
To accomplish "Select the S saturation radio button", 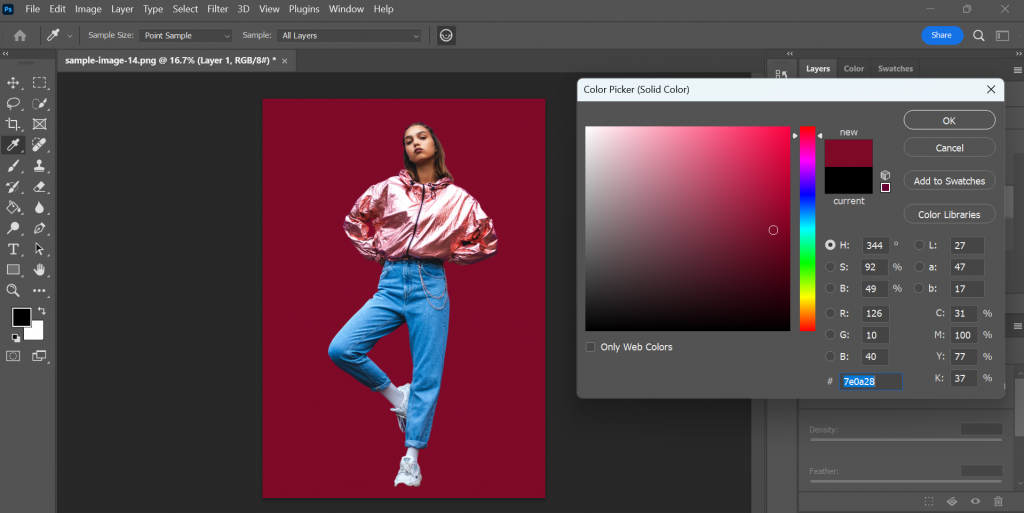I will pos(831,267).
